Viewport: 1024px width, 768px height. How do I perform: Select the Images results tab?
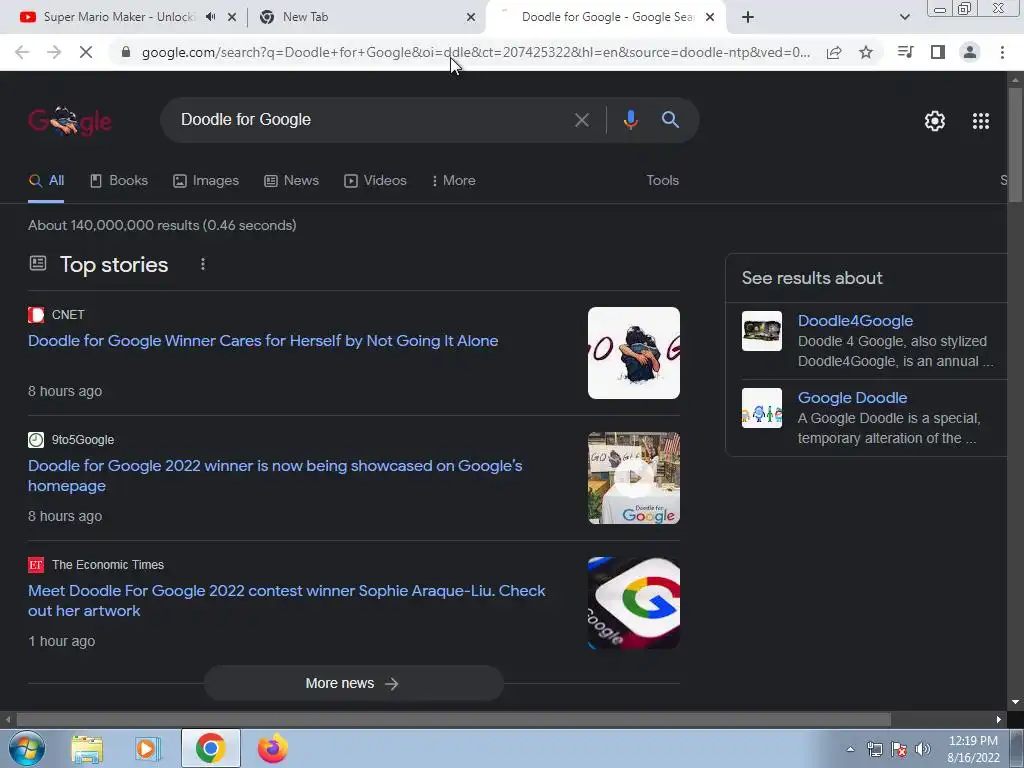click(x=206, y=181)
